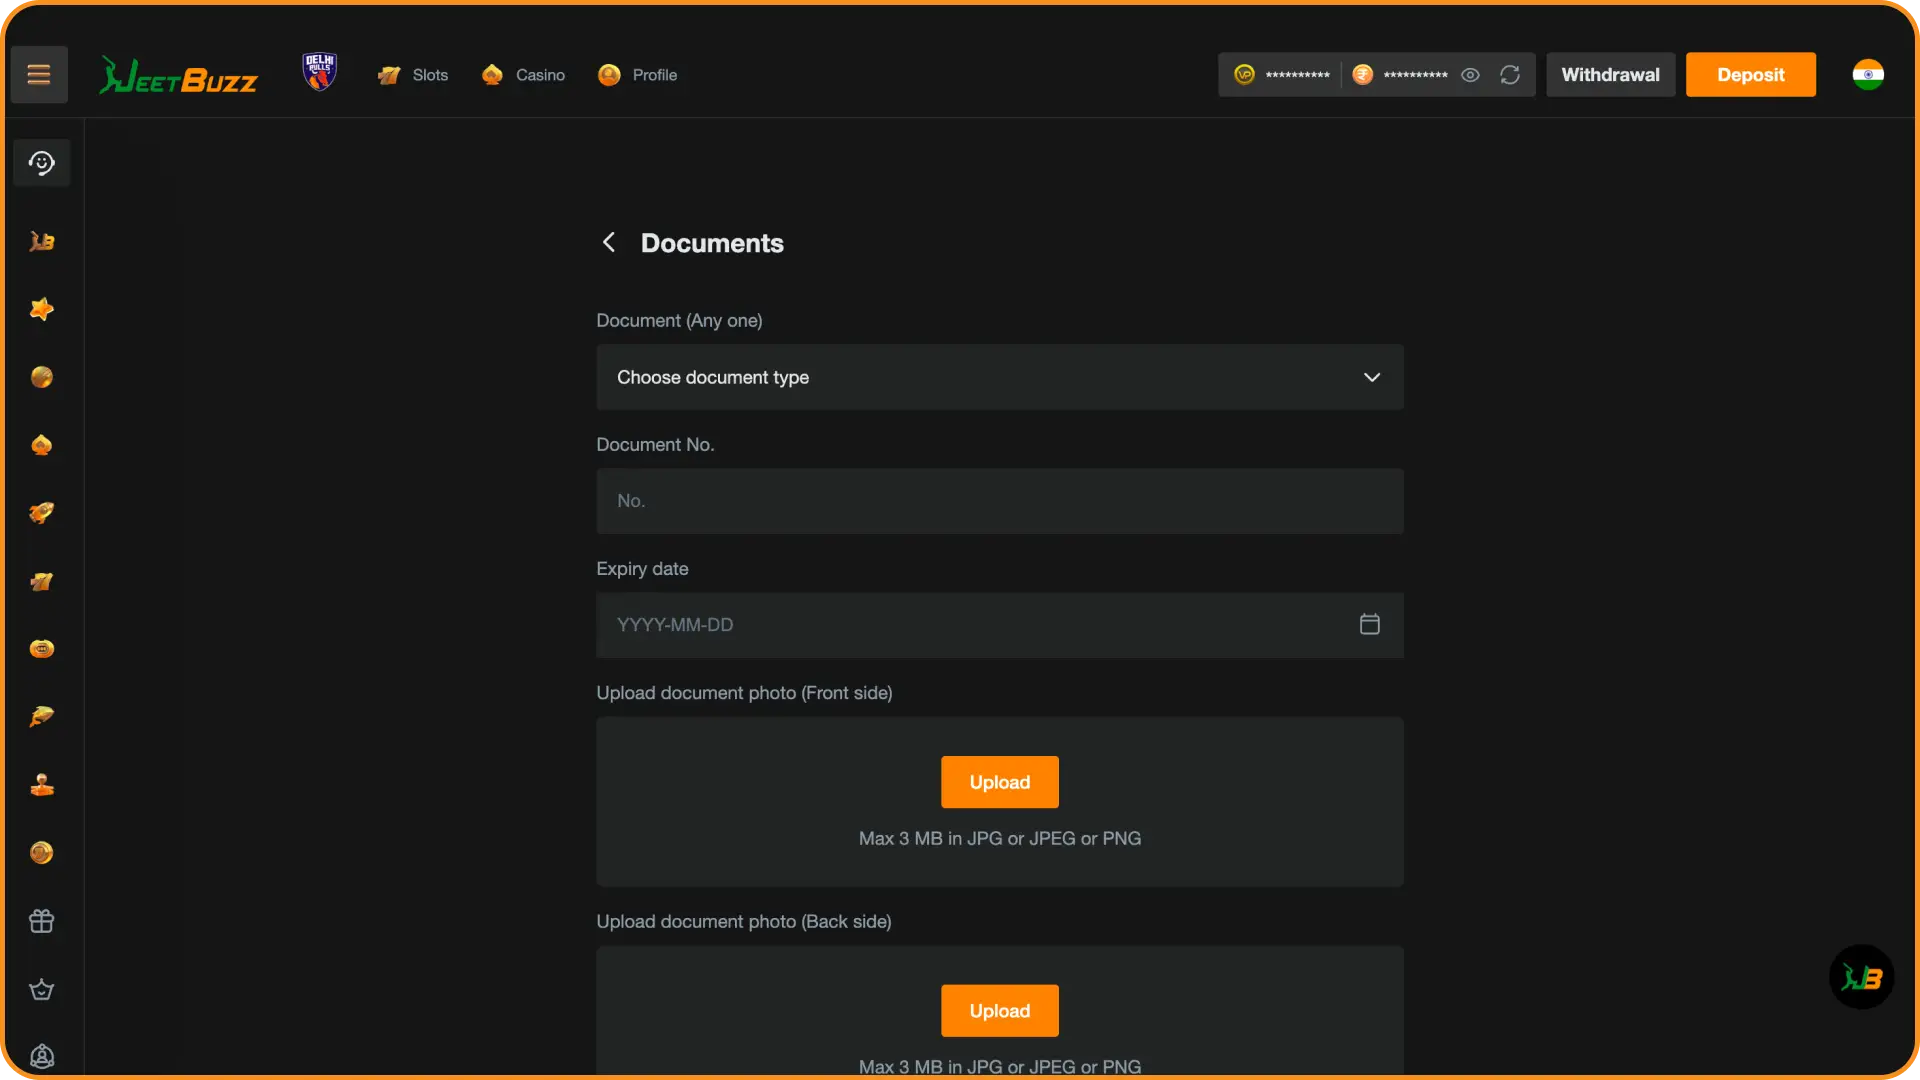Expand the Choose document type dropdown
Screen dimensions: 1920x1080
[x=1000, y=377]
